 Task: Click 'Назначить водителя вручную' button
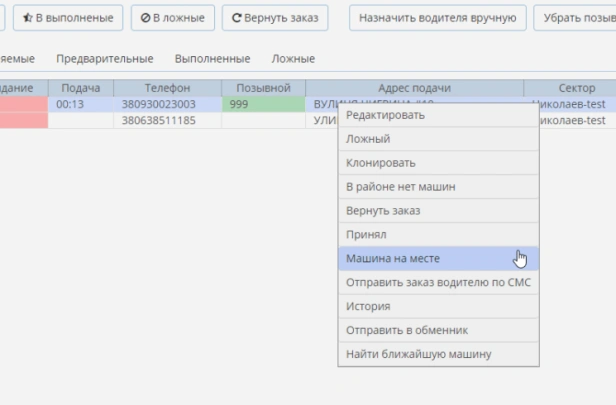pyautogui.click(x=438, y=18)
